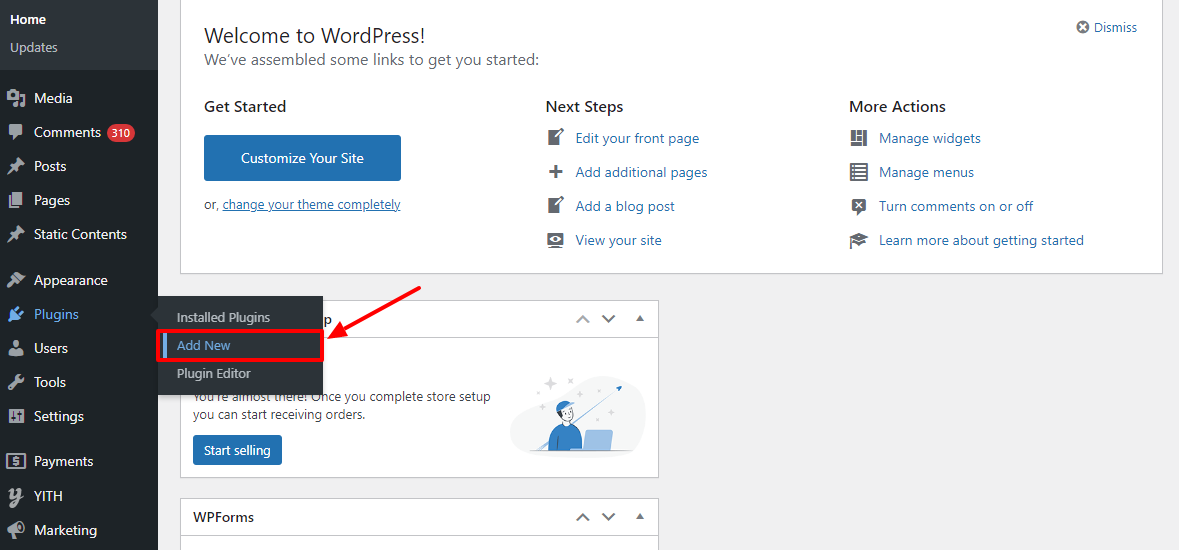Move the store setup widget up
Viewport: 1179px width, 550px height.
pyautogui.click(x=583, y=319)
